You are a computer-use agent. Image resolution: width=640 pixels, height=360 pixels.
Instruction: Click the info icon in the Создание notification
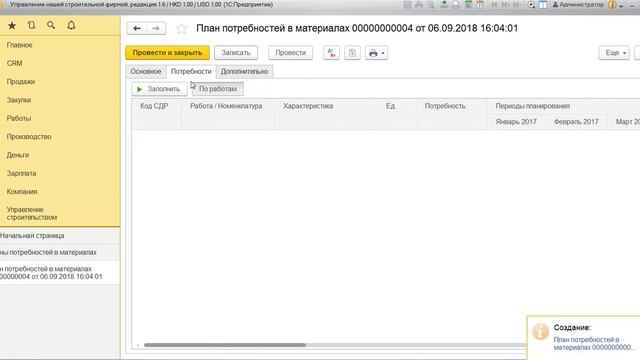[x=540, y=331]
